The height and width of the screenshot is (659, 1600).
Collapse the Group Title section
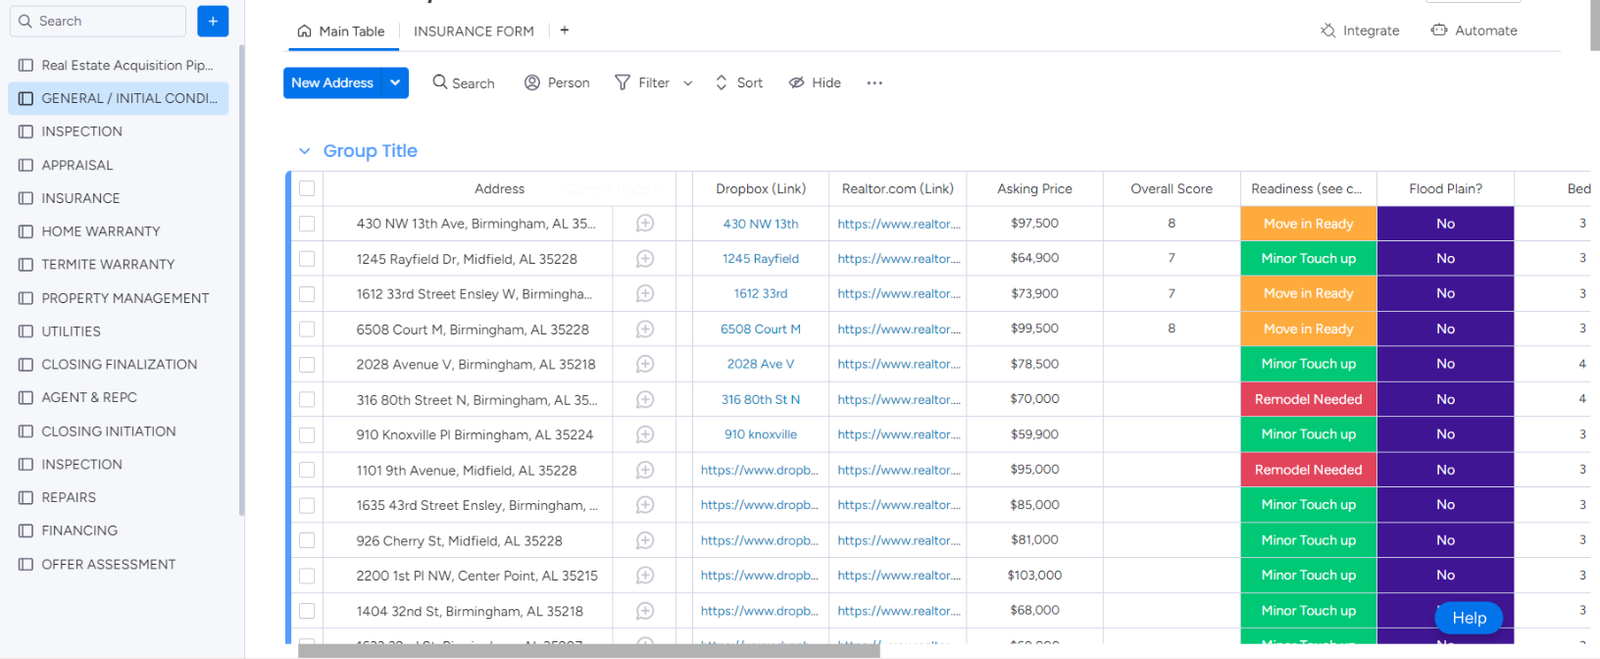[x=304, y=151]
